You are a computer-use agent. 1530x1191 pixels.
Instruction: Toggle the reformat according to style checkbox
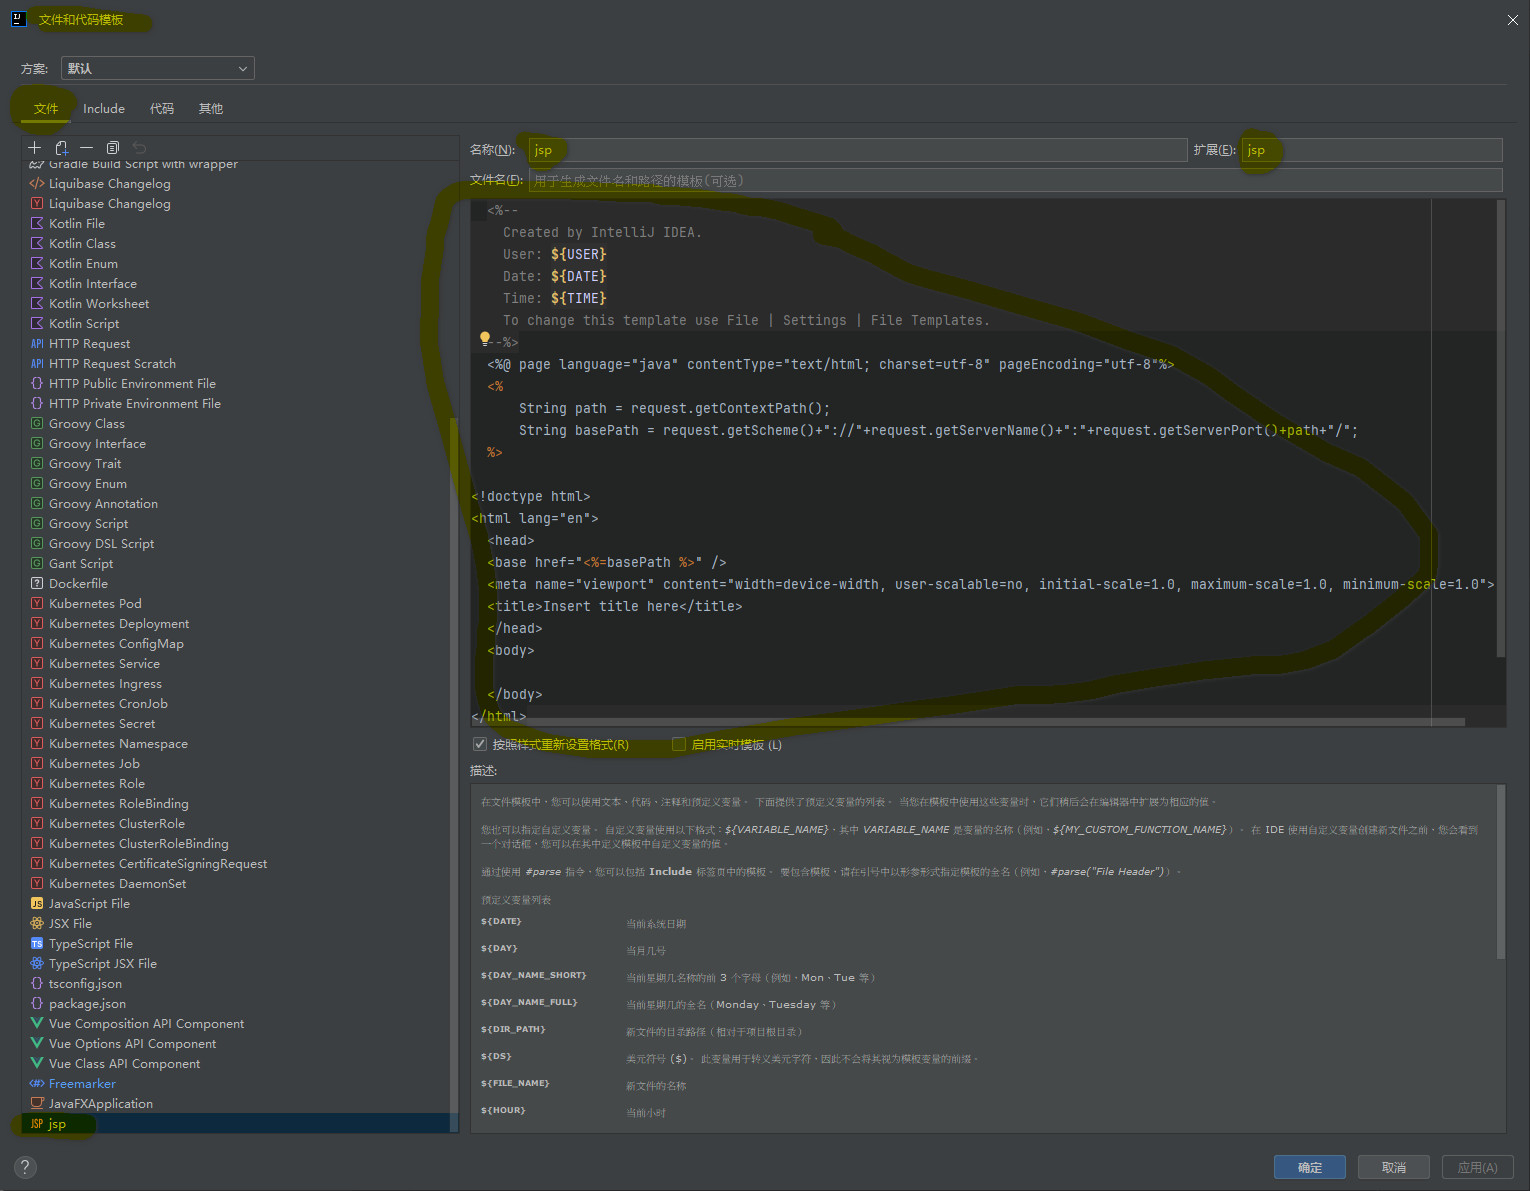click(480, 744)
